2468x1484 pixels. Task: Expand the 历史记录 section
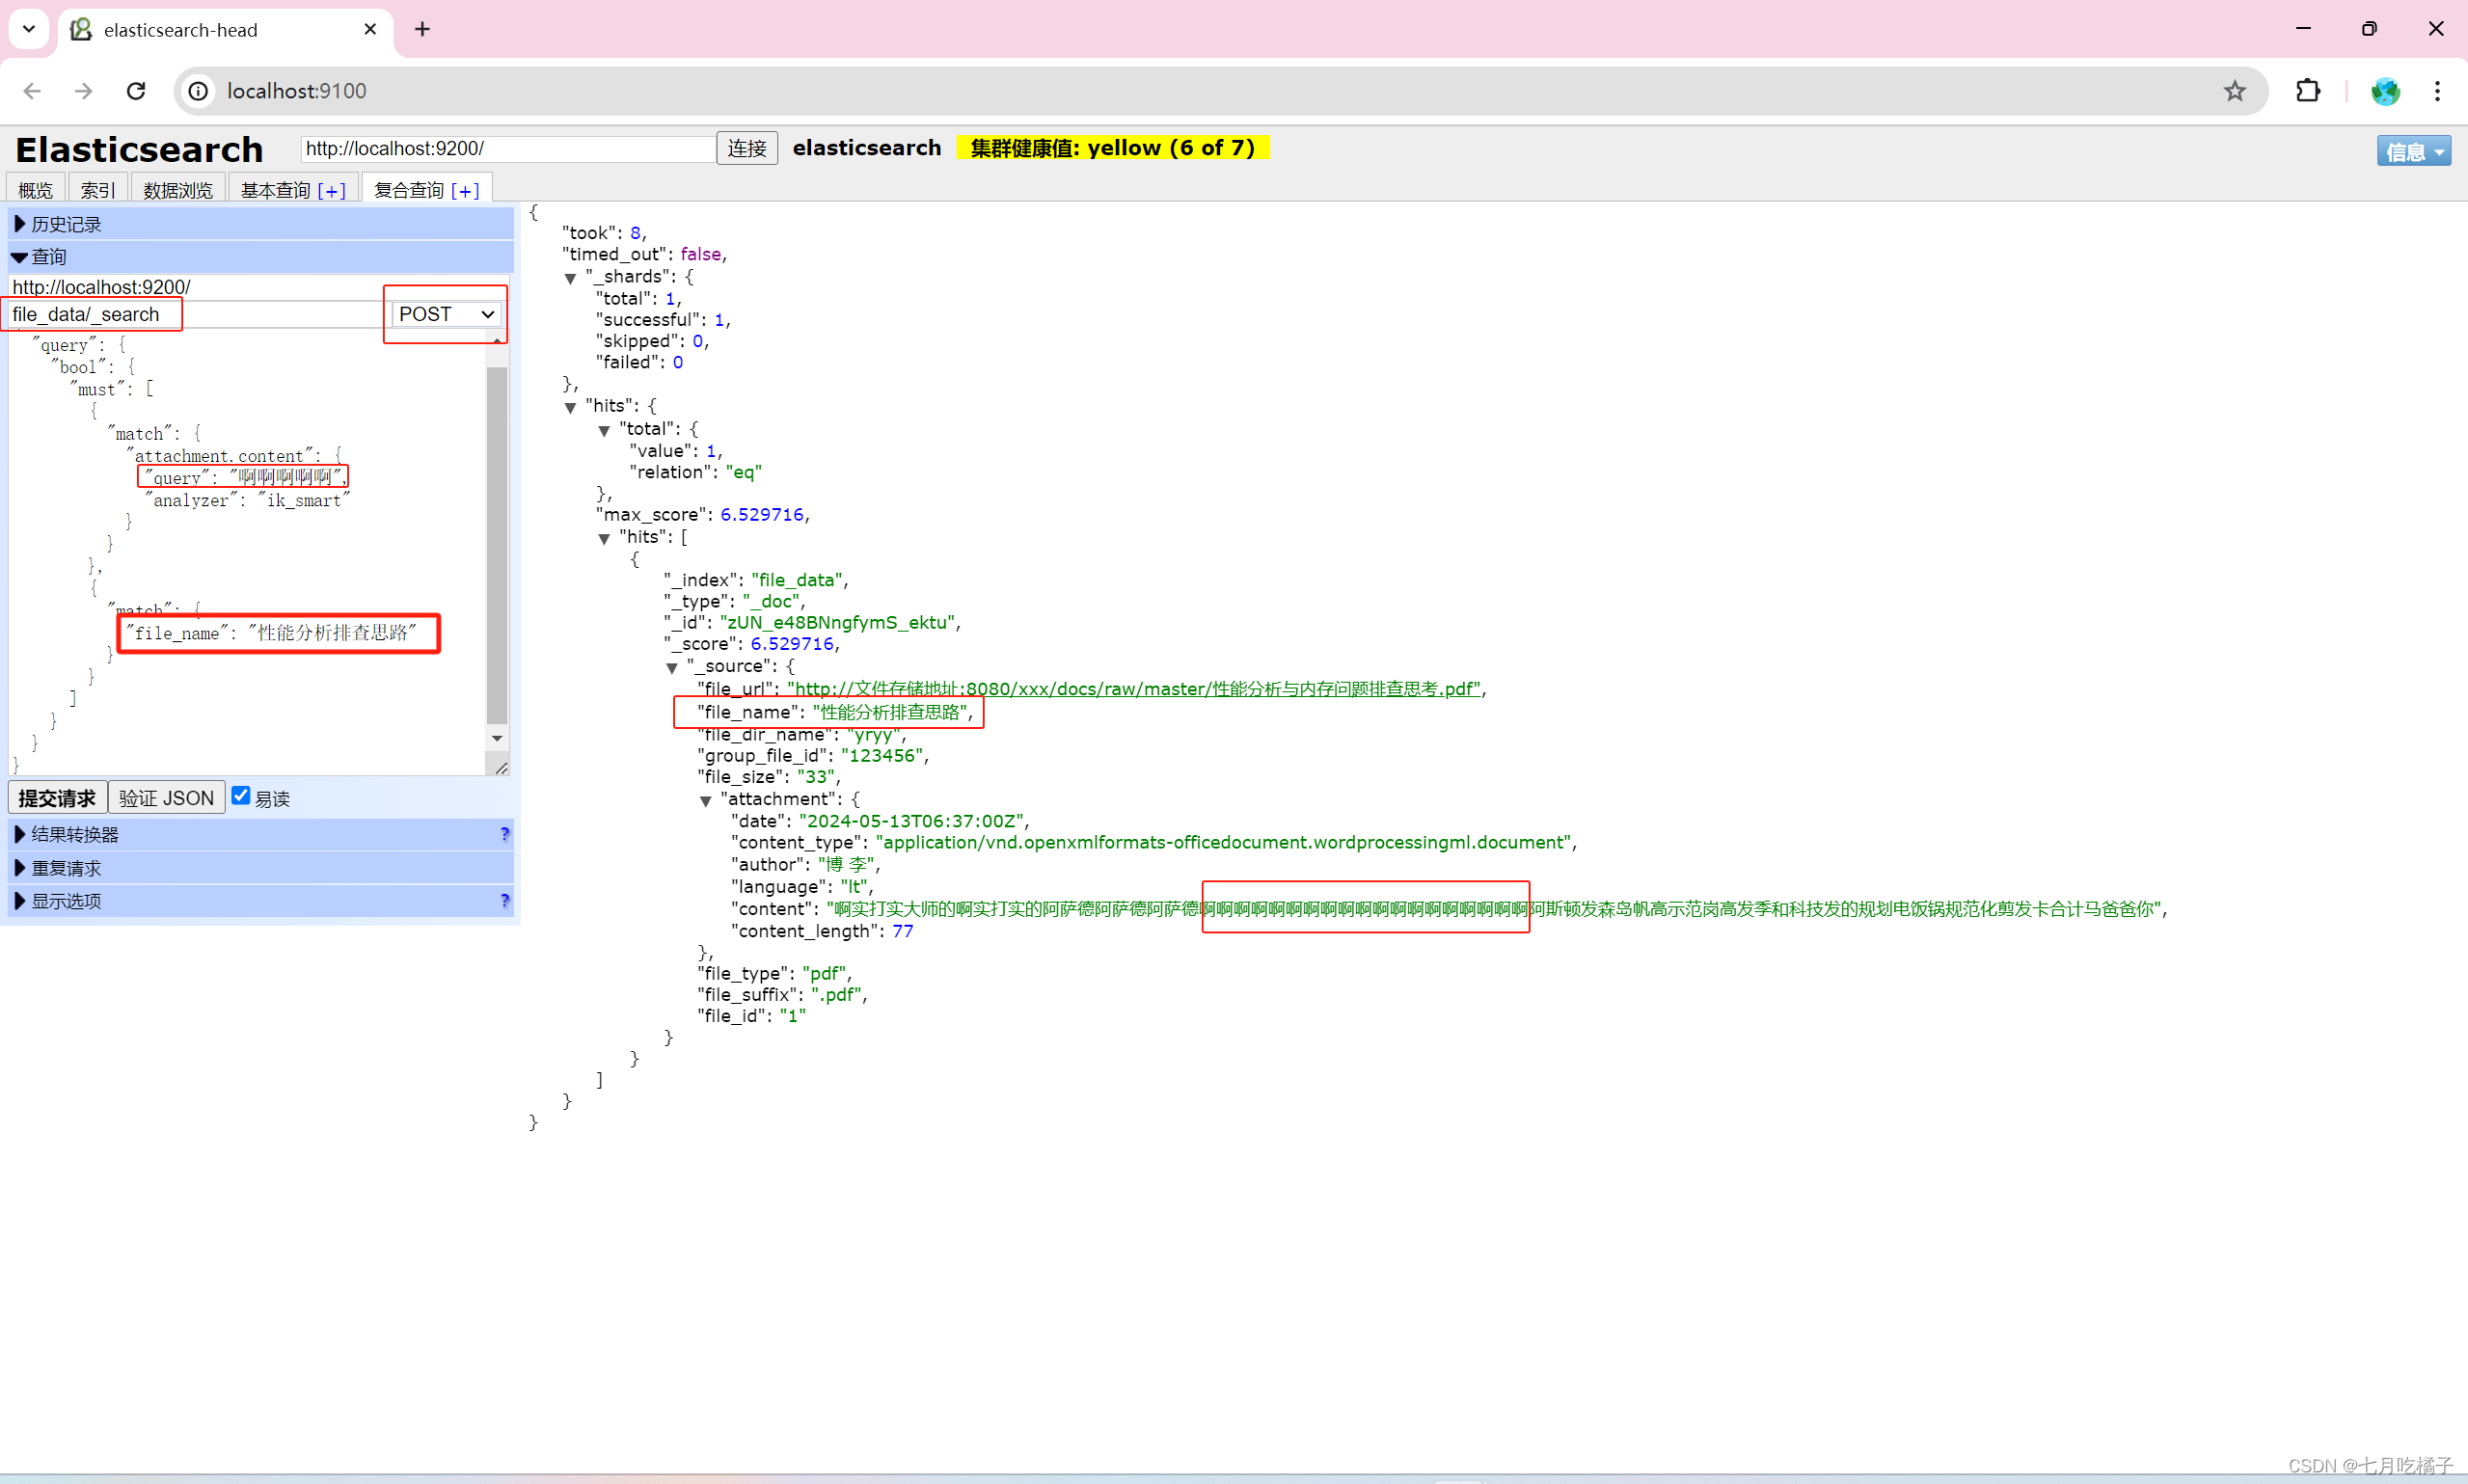click(260, 224)
